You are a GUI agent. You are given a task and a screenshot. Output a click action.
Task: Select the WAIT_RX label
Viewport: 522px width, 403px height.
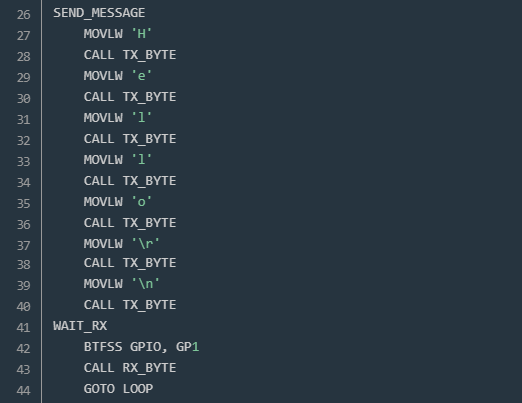tap(80, 326)
